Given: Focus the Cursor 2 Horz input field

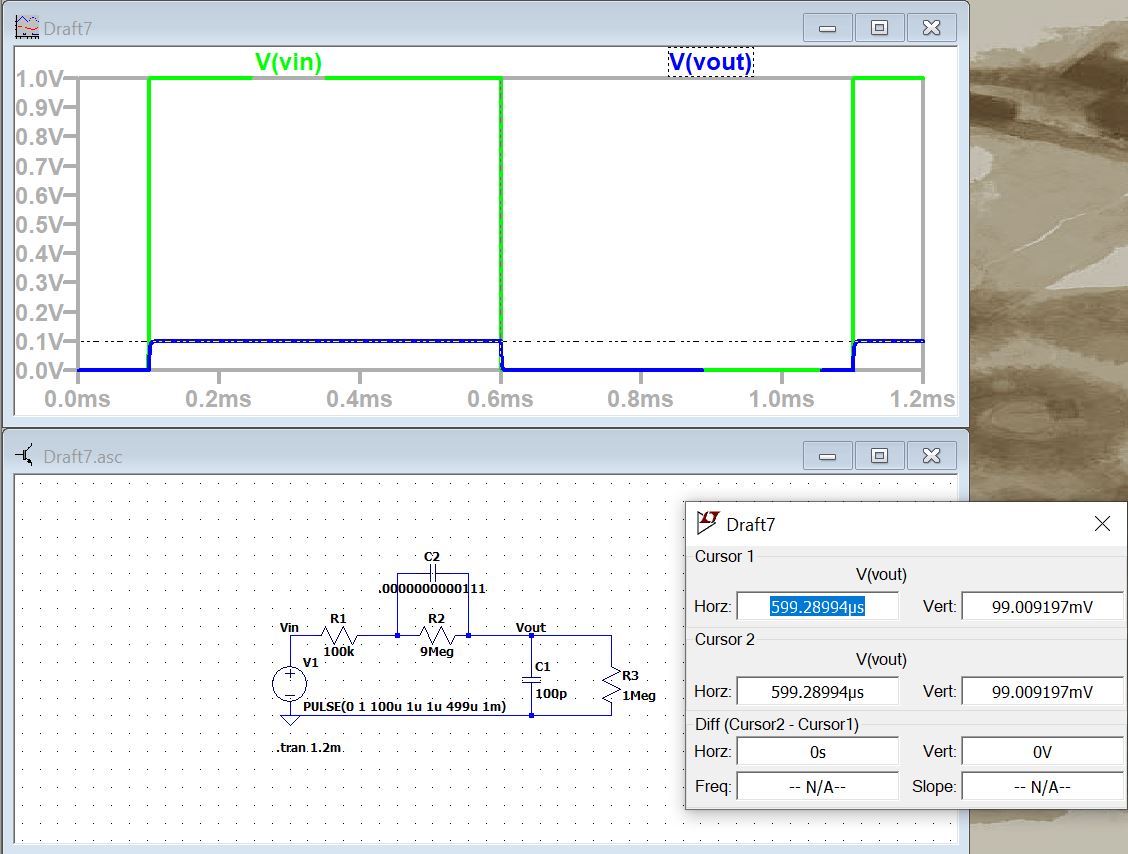Looking at the screenshot, I should click(x=817, y=692).
